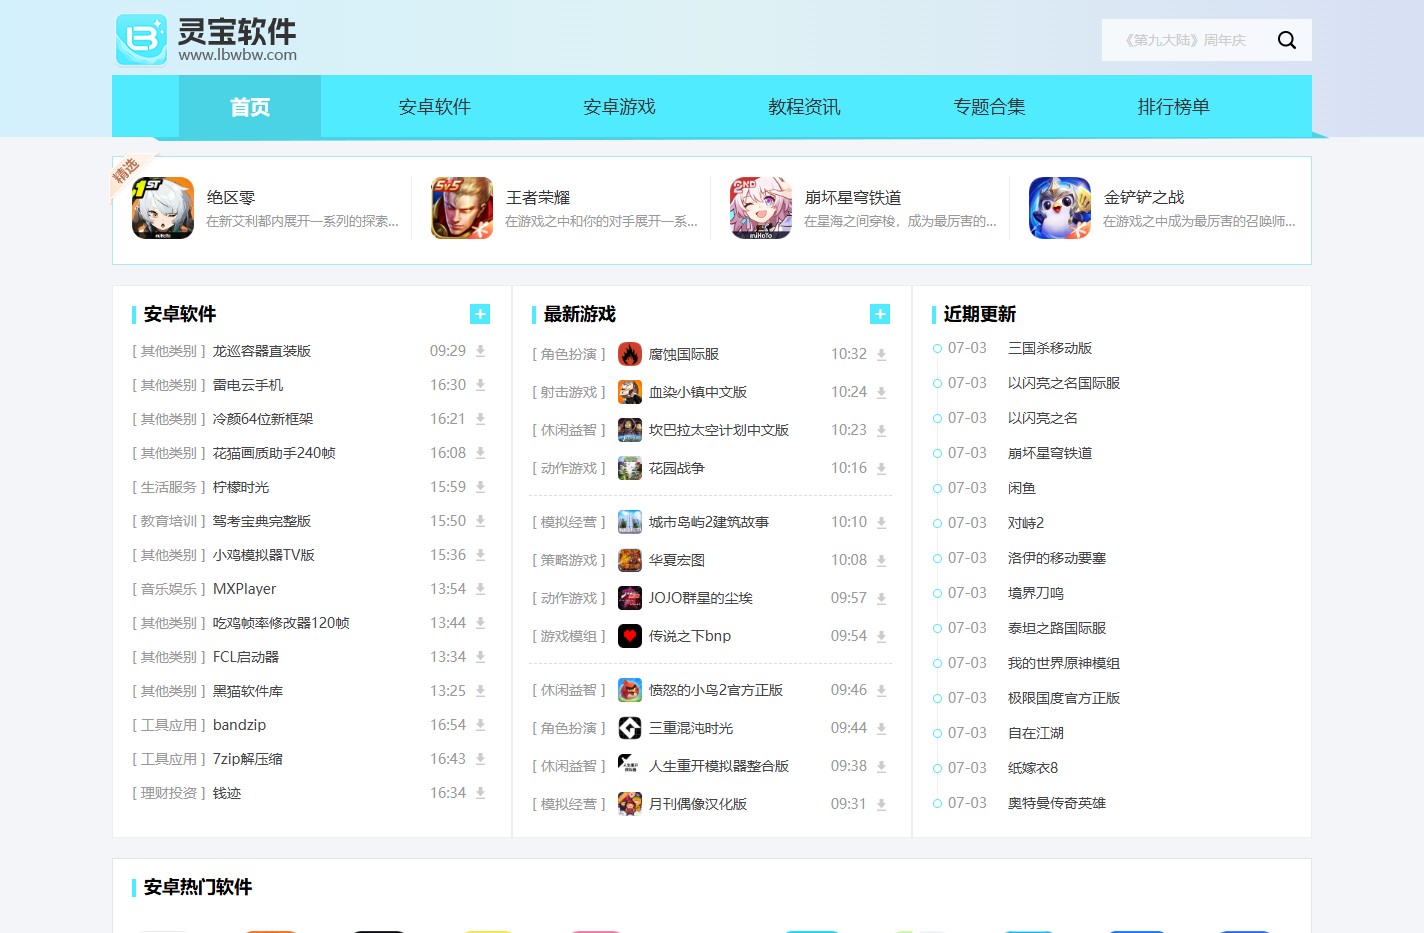Click the 腐蚀国际服 game icon
The height and width of the screenshot is (933, 1424).
click(630, 354)
